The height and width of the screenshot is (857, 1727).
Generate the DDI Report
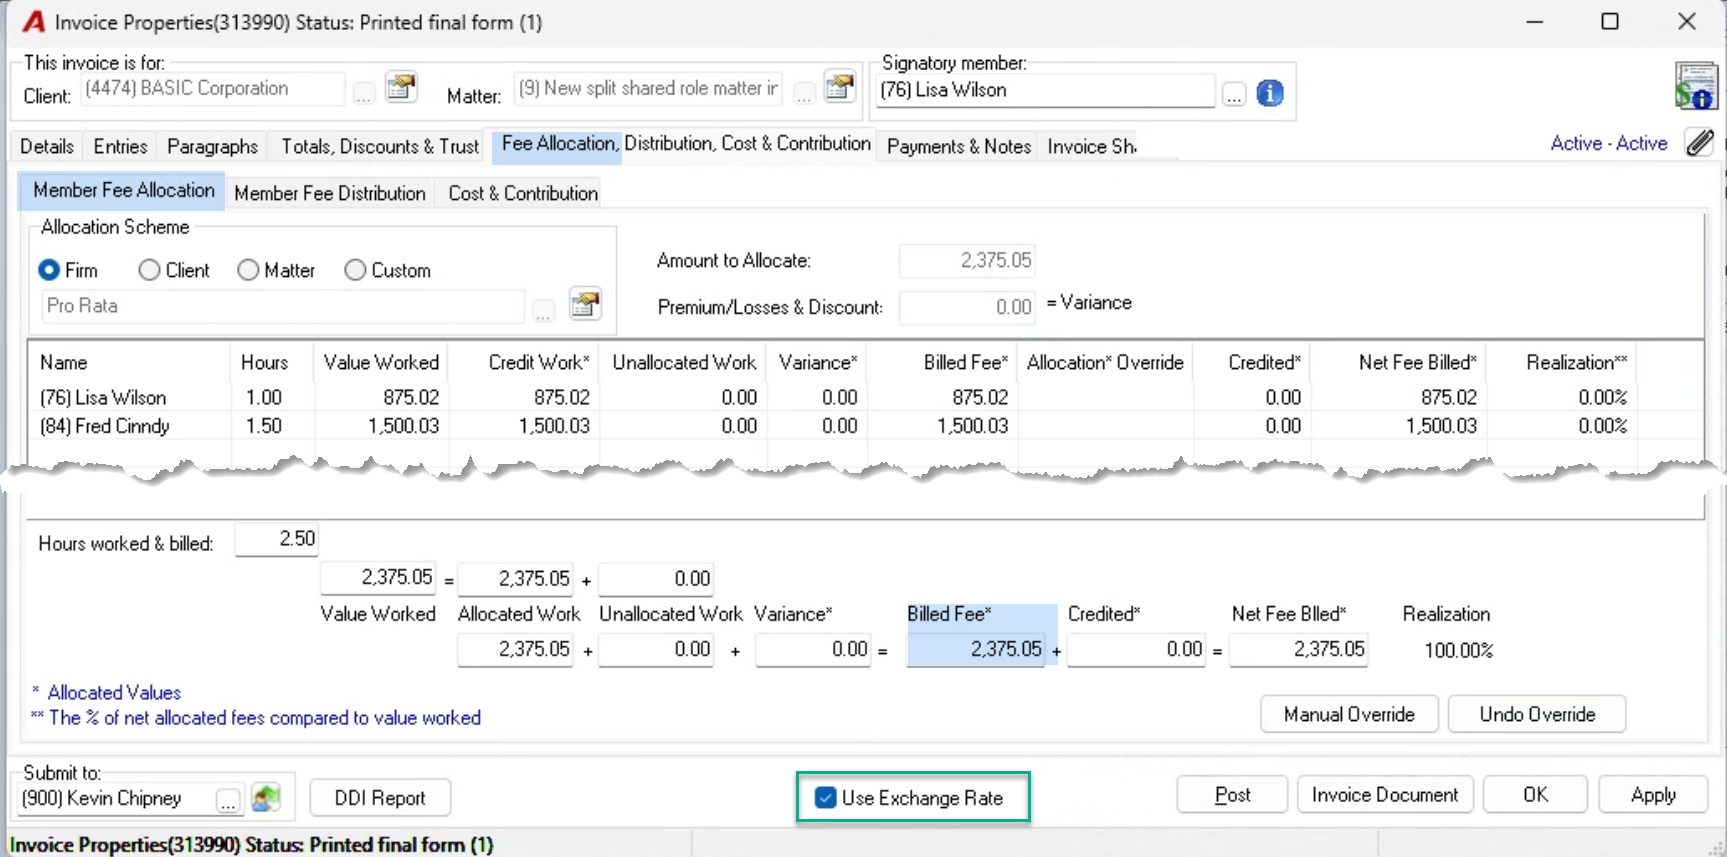tap(380, 798)
